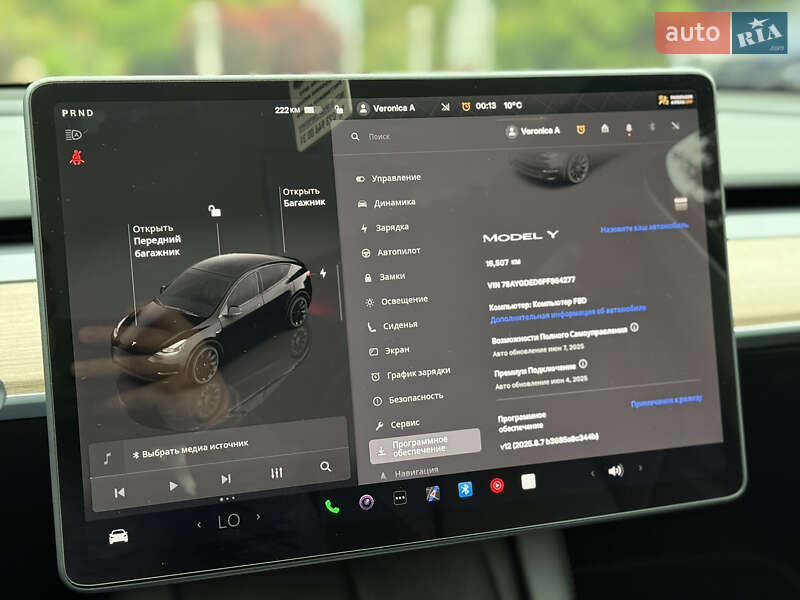Tap the red seatbelt warning icon
The height and width of the screenshot is (600, 800).
coord(77,158)
